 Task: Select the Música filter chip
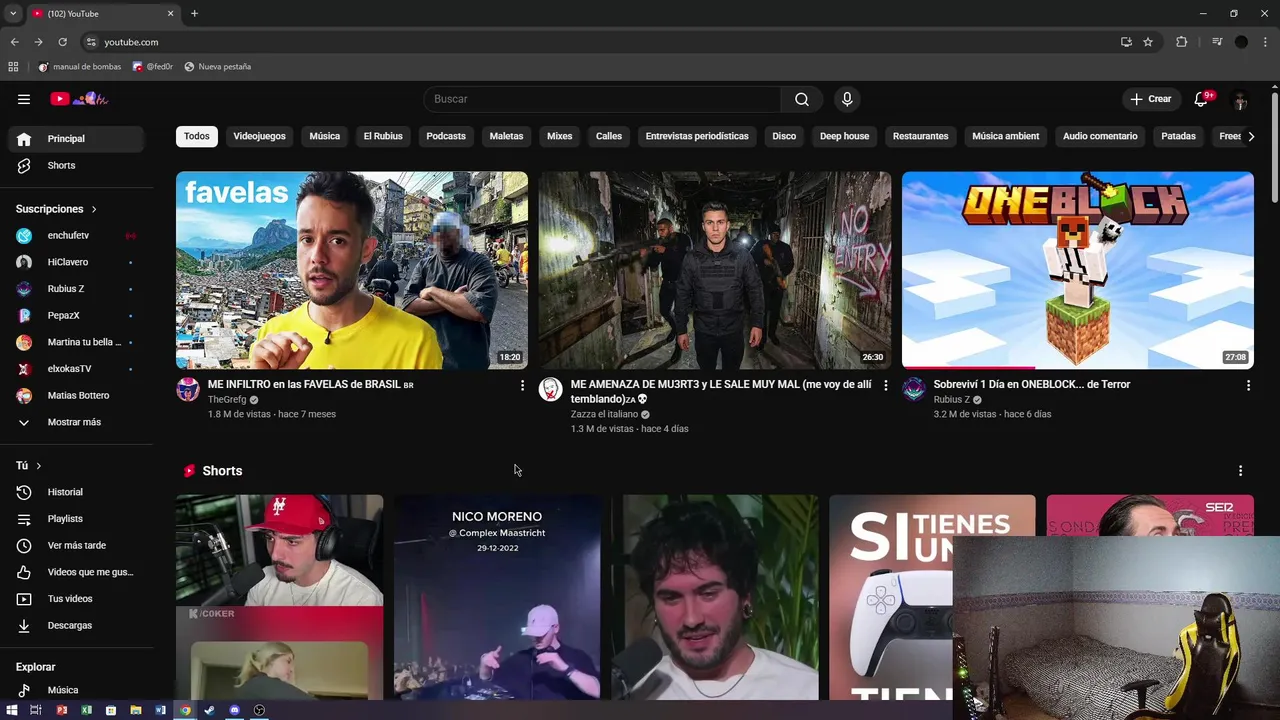(325, 136)
